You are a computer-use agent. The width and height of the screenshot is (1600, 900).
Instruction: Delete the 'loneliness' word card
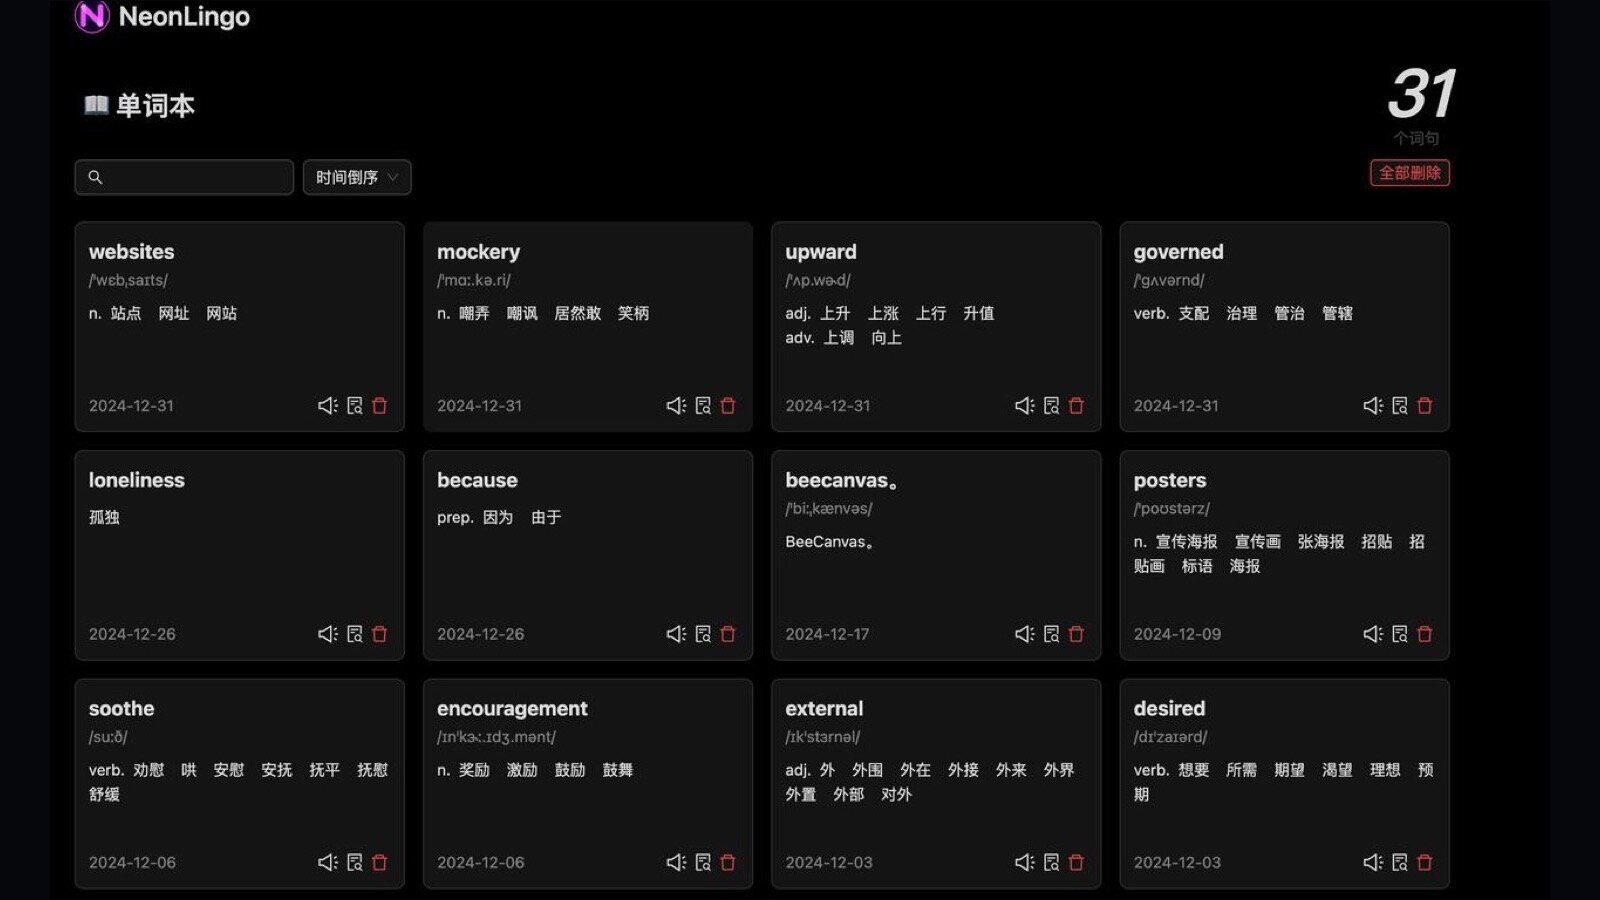[x=380, y=633]
